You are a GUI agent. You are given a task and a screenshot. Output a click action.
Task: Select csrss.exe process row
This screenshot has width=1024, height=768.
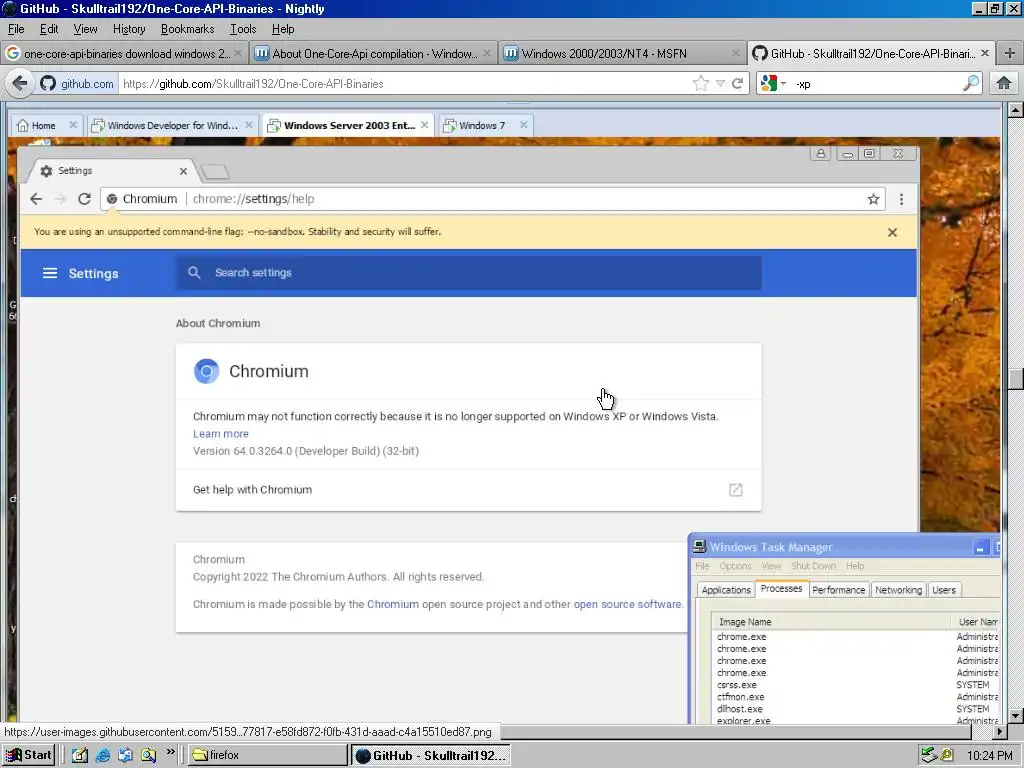coord(856,685)
